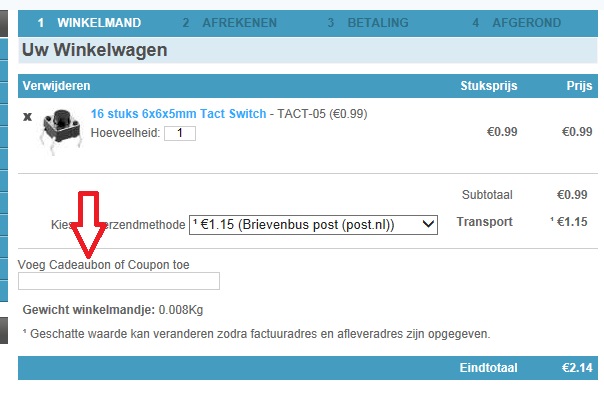Viewport: 604px width, 394px height.
Task: Go to the 2 AFREKENEN step
Action: pyautogui.click(x=230, y=23)
